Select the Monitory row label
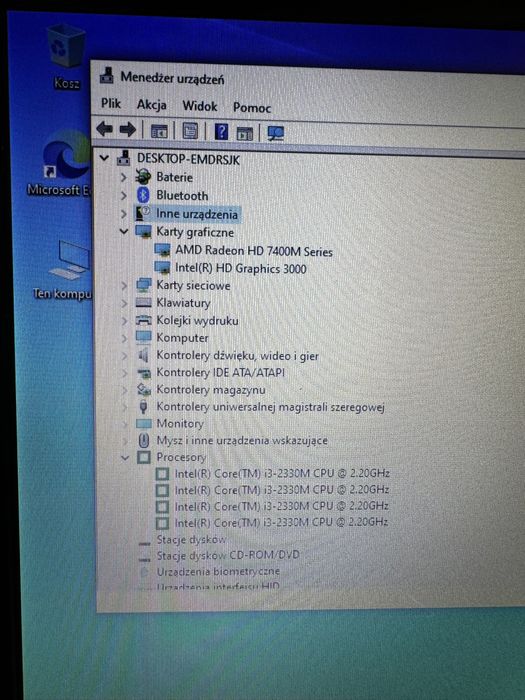Image resolution: width=525 pixels, height=700 pixels. coord(179,424)
